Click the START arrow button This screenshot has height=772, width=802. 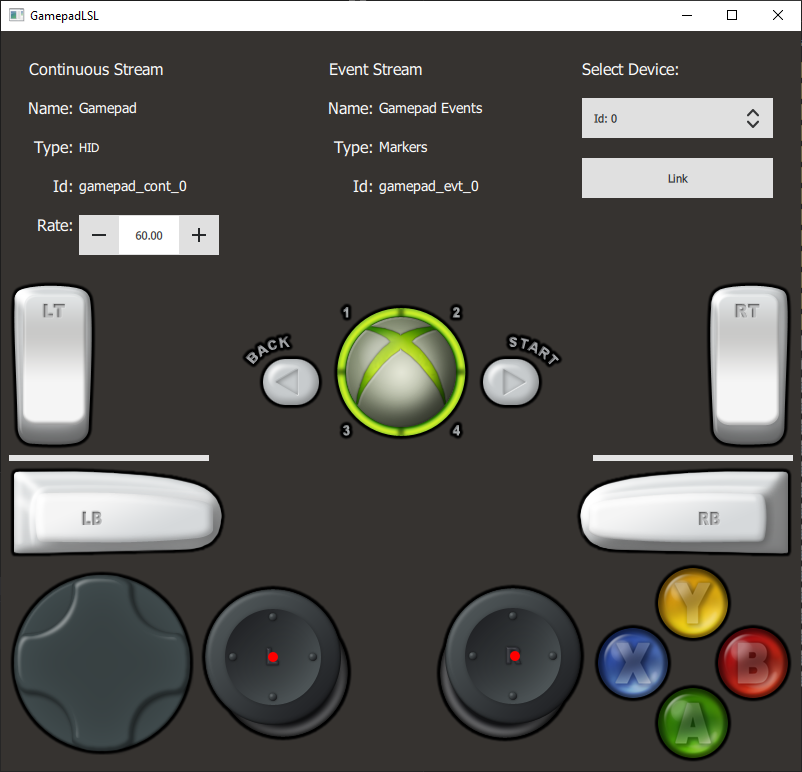[511, 382]
